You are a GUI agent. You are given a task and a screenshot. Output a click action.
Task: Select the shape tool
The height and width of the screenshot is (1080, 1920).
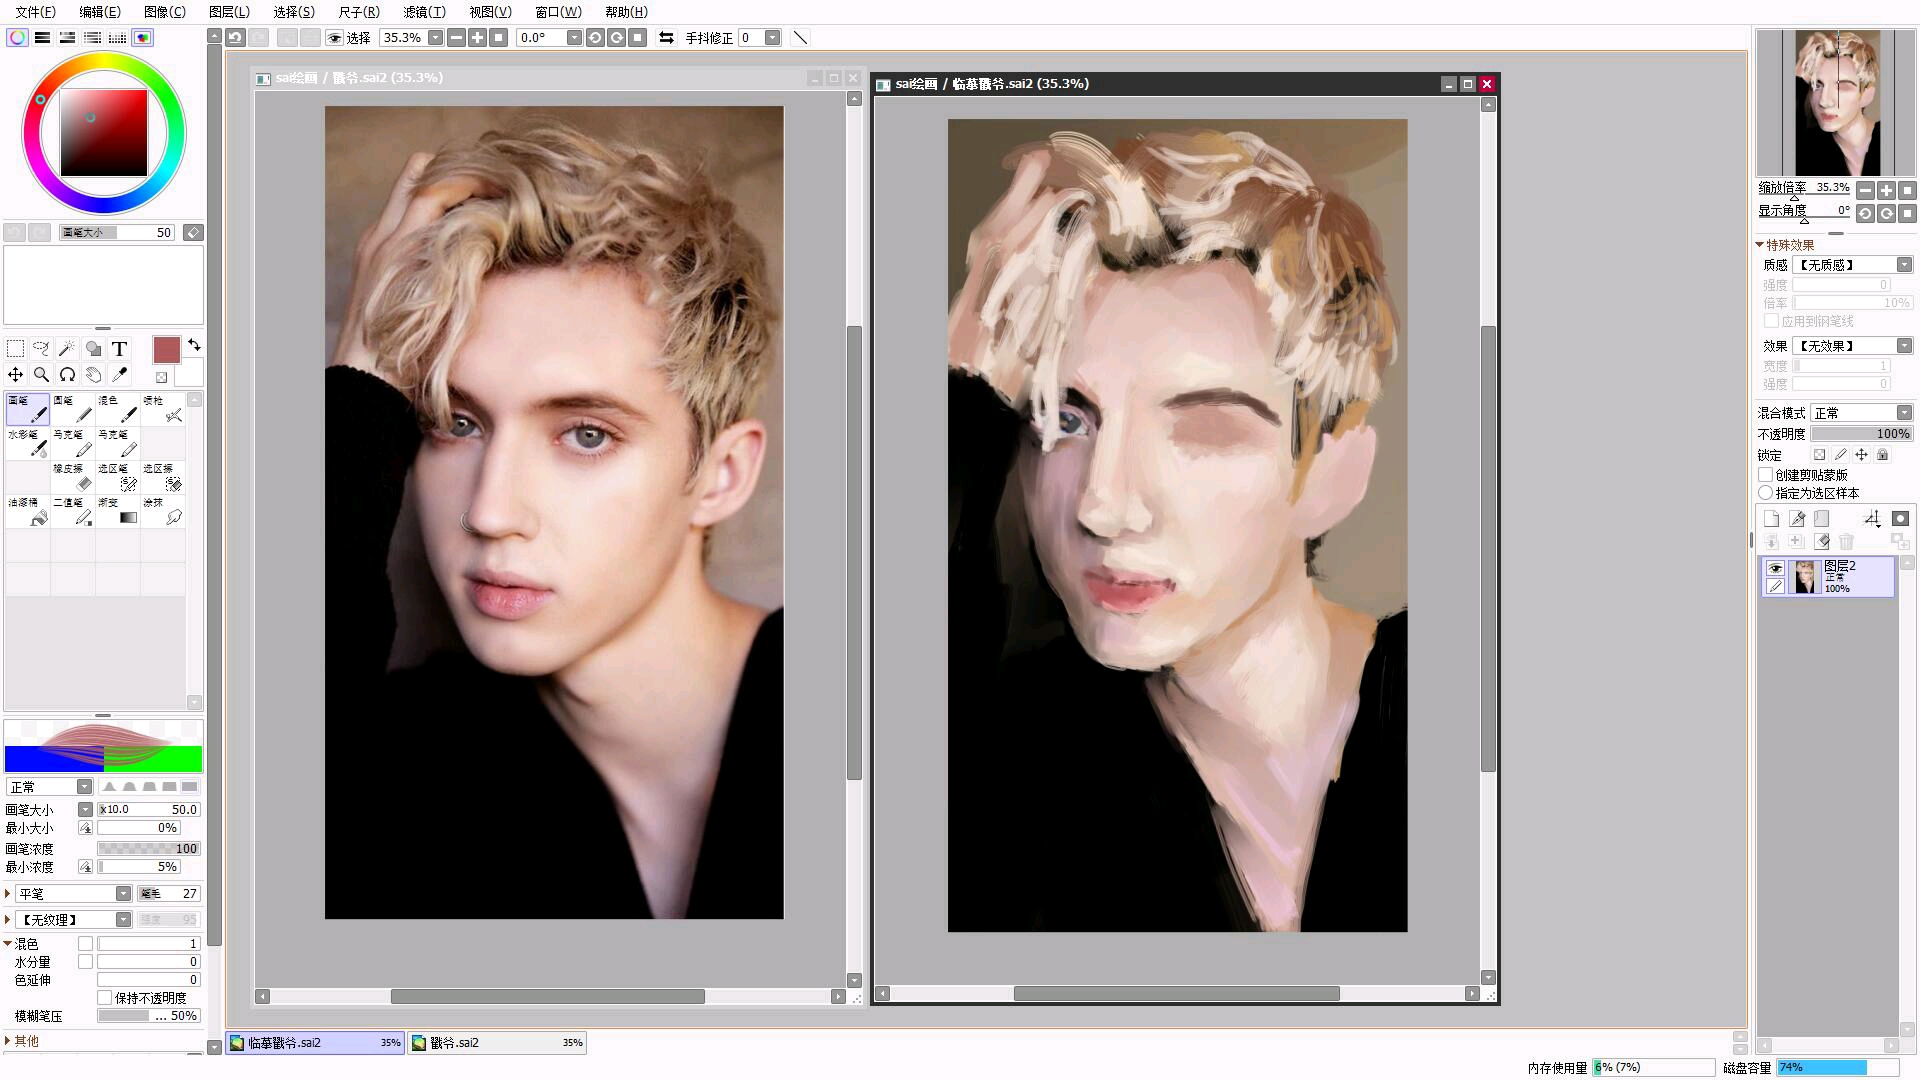93,348
